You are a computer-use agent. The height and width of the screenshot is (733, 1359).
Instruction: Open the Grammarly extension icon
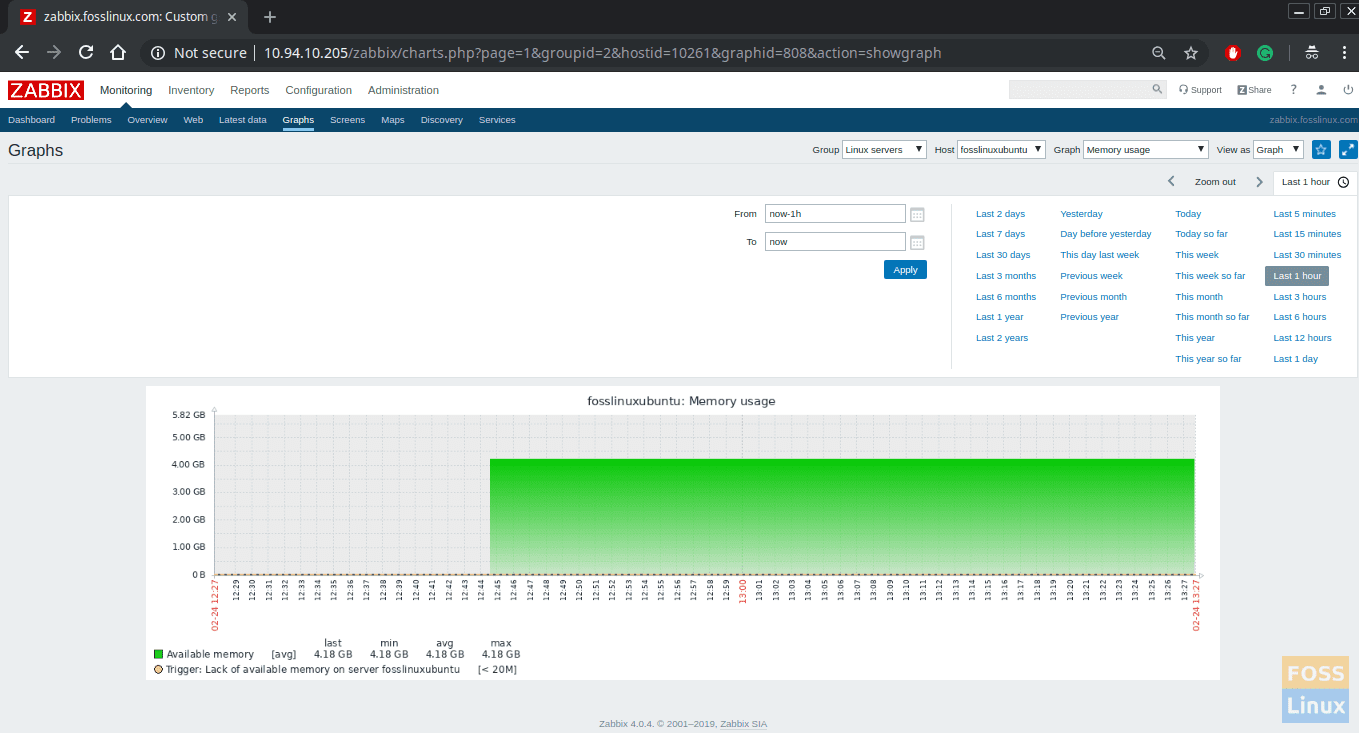click(1265, 53)
